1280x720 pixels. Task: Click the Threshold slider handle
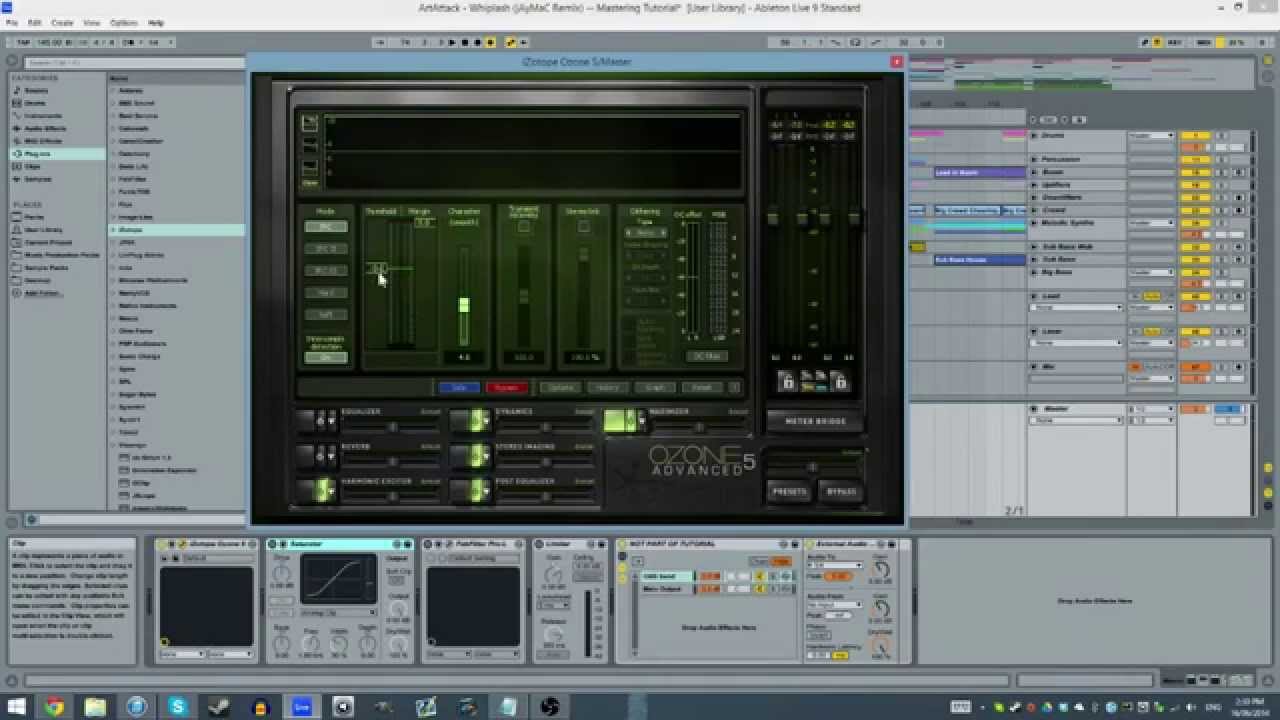378,268
